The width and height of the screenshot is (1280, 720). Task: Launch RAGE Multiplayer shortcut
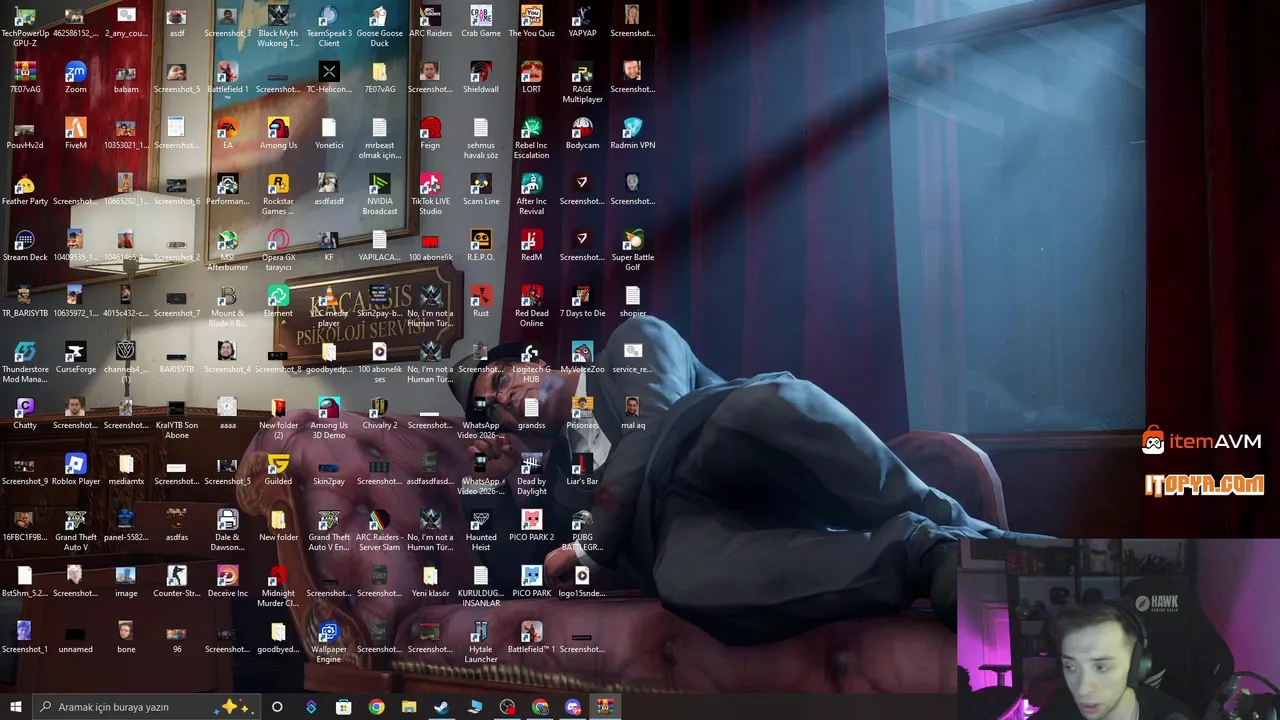coord(582,82)
